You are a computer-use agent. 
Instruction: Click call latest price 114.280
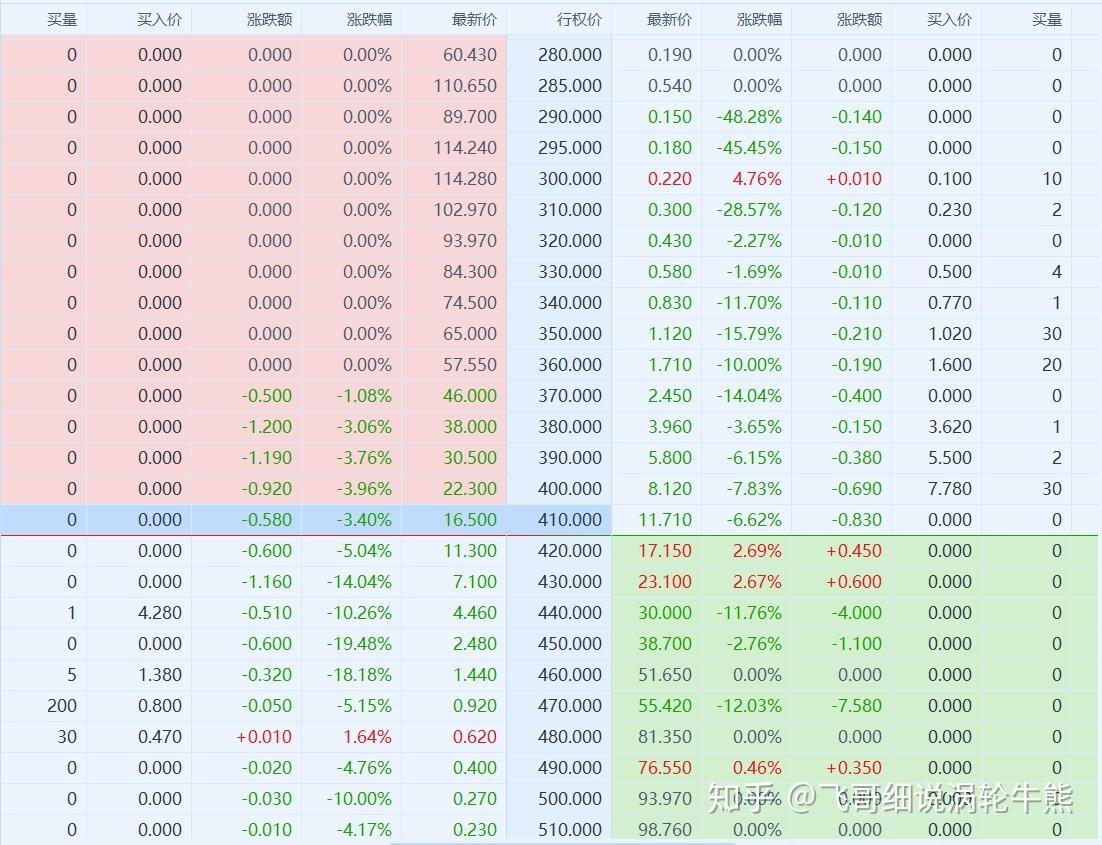(465, 179)
